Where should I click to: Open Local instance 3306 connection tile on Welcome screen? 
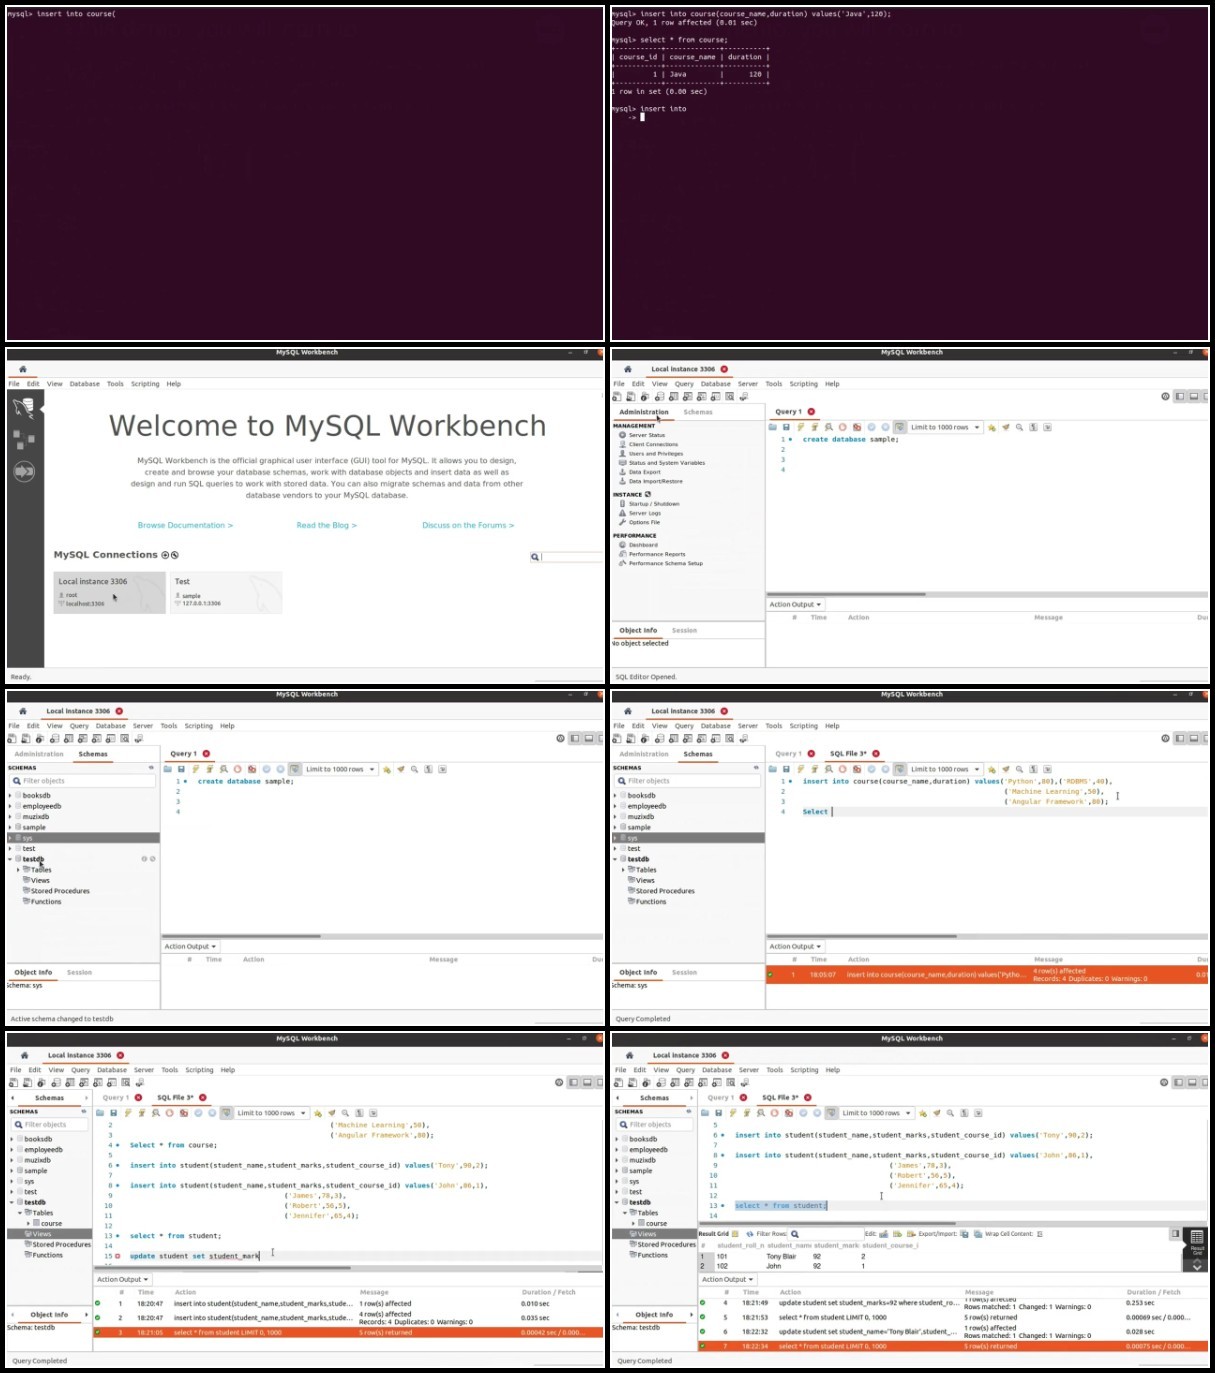click(109, 592)
